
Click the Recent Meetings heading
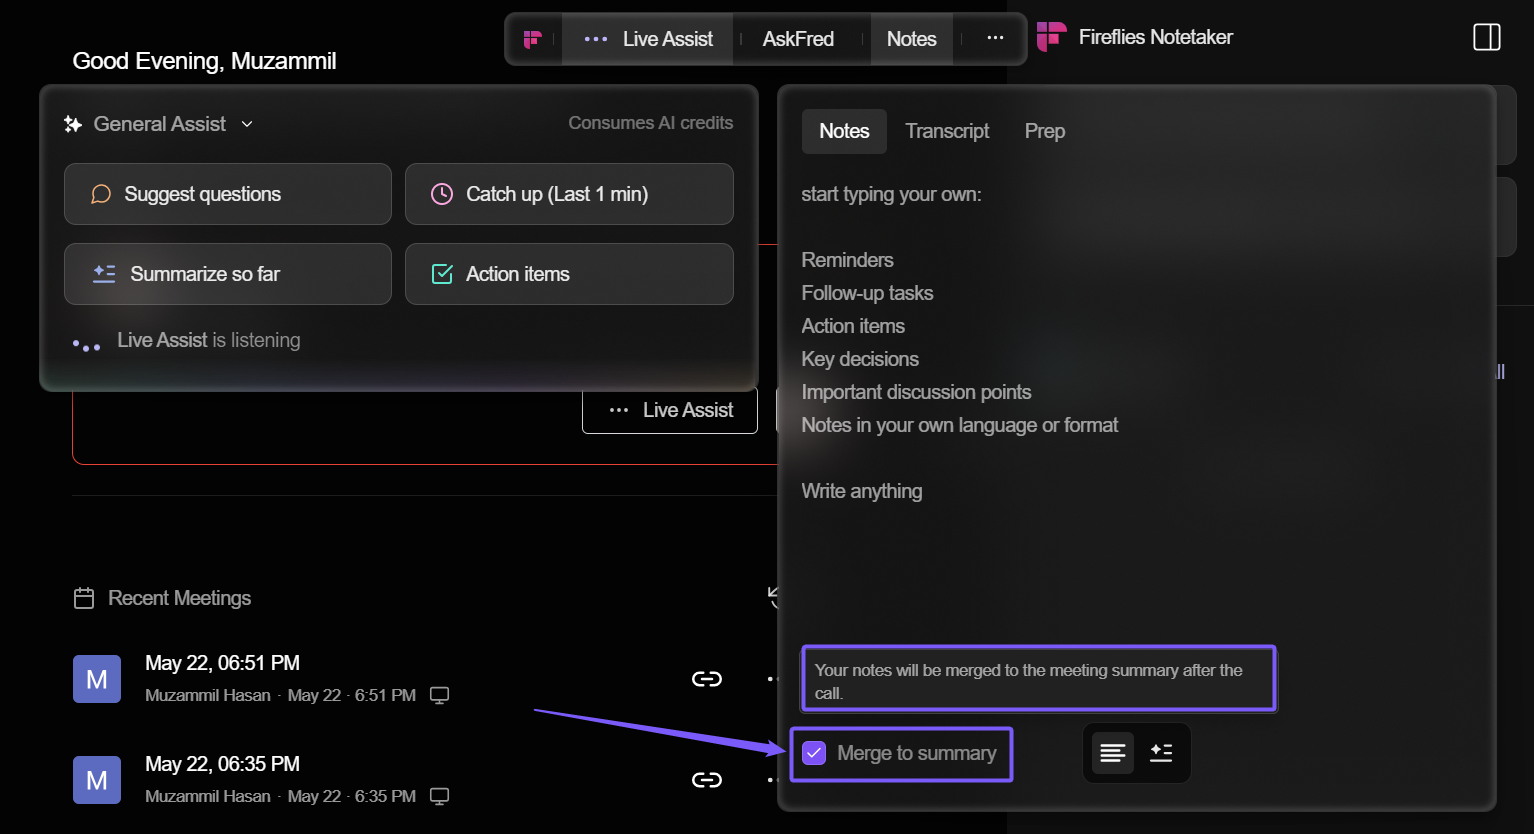(180, 598)
